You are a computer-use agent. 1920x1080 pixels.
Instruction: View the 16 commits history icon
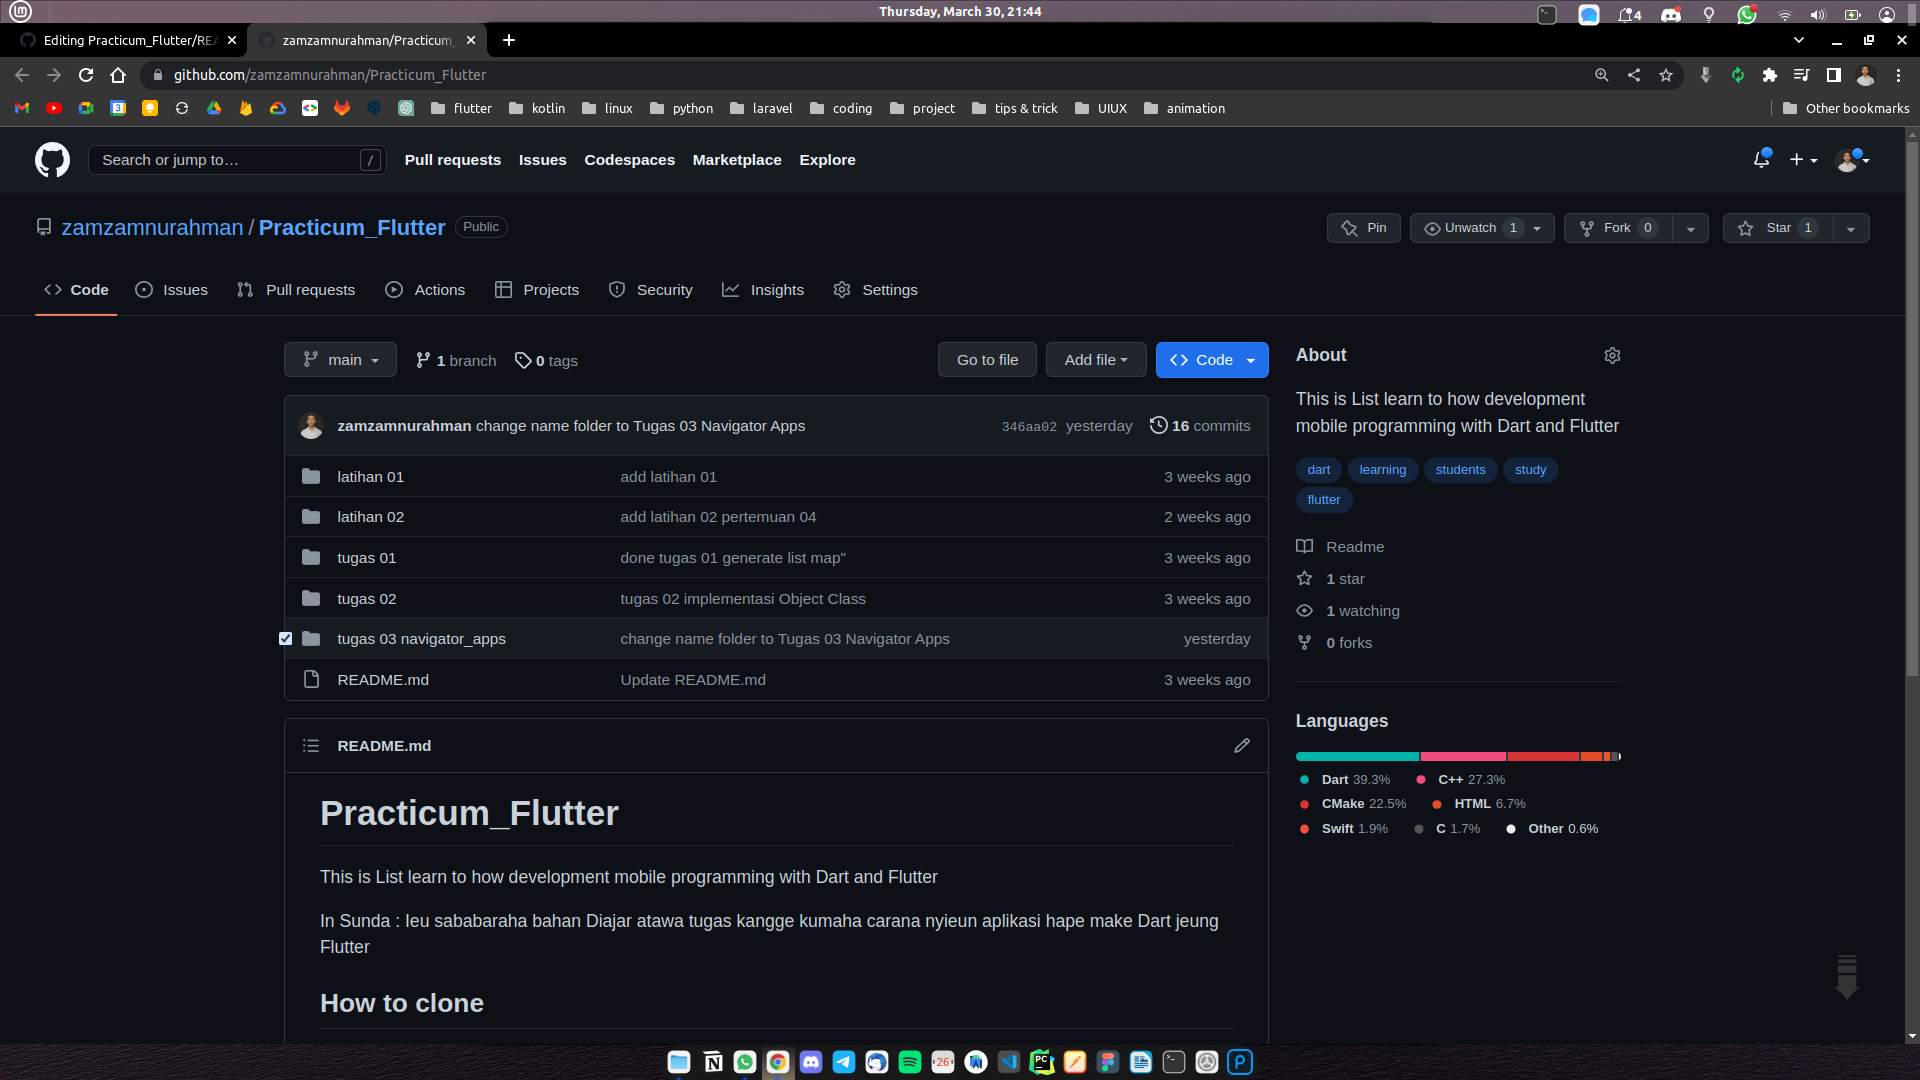click(x=1159, y=425)
